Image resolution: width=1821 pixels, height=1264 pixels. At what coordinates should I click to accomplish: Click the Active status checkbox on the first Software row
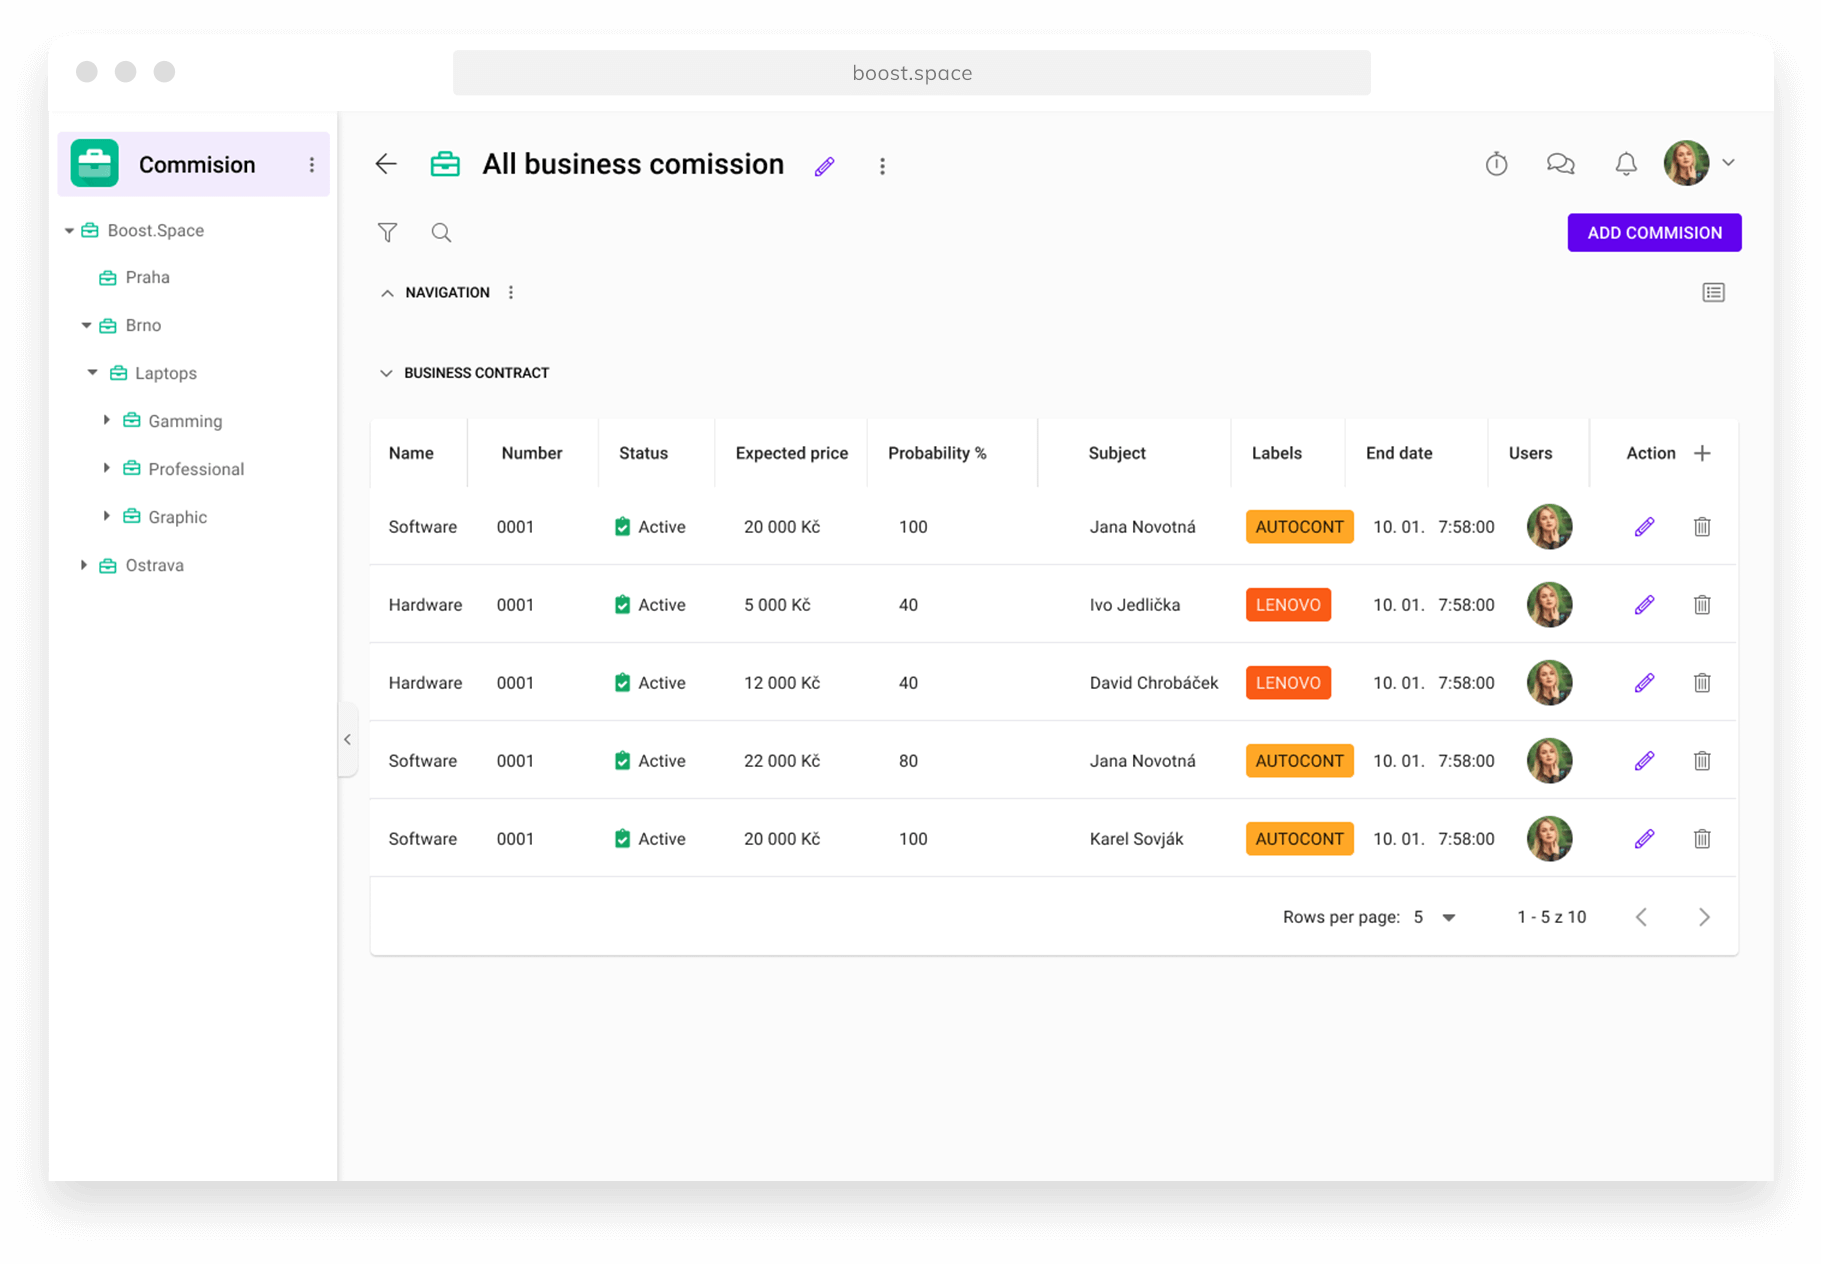[x=623, y=526]
